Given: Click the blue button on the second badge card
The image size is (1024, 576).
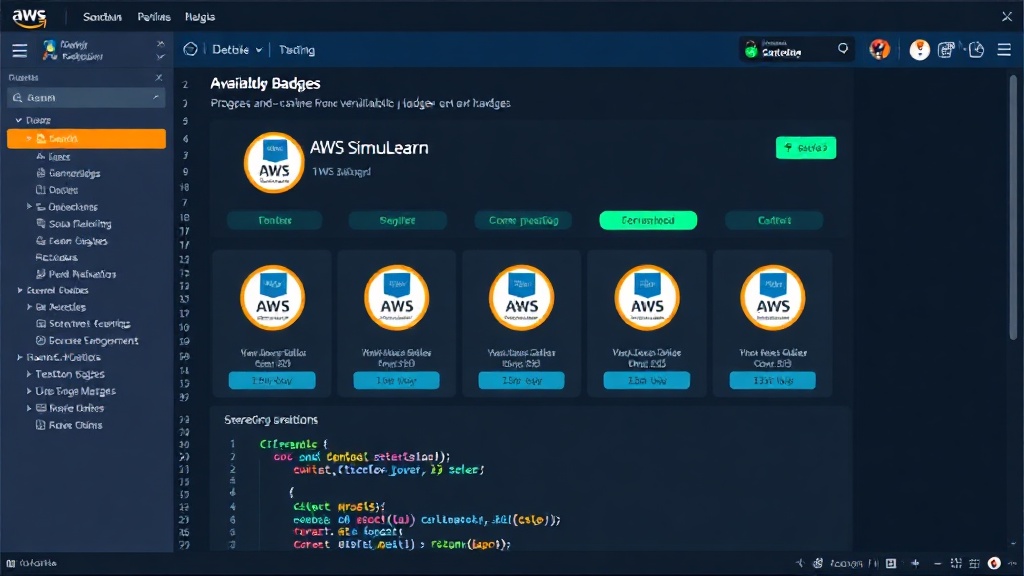Looking at the screenshot, I should point(396,380).
